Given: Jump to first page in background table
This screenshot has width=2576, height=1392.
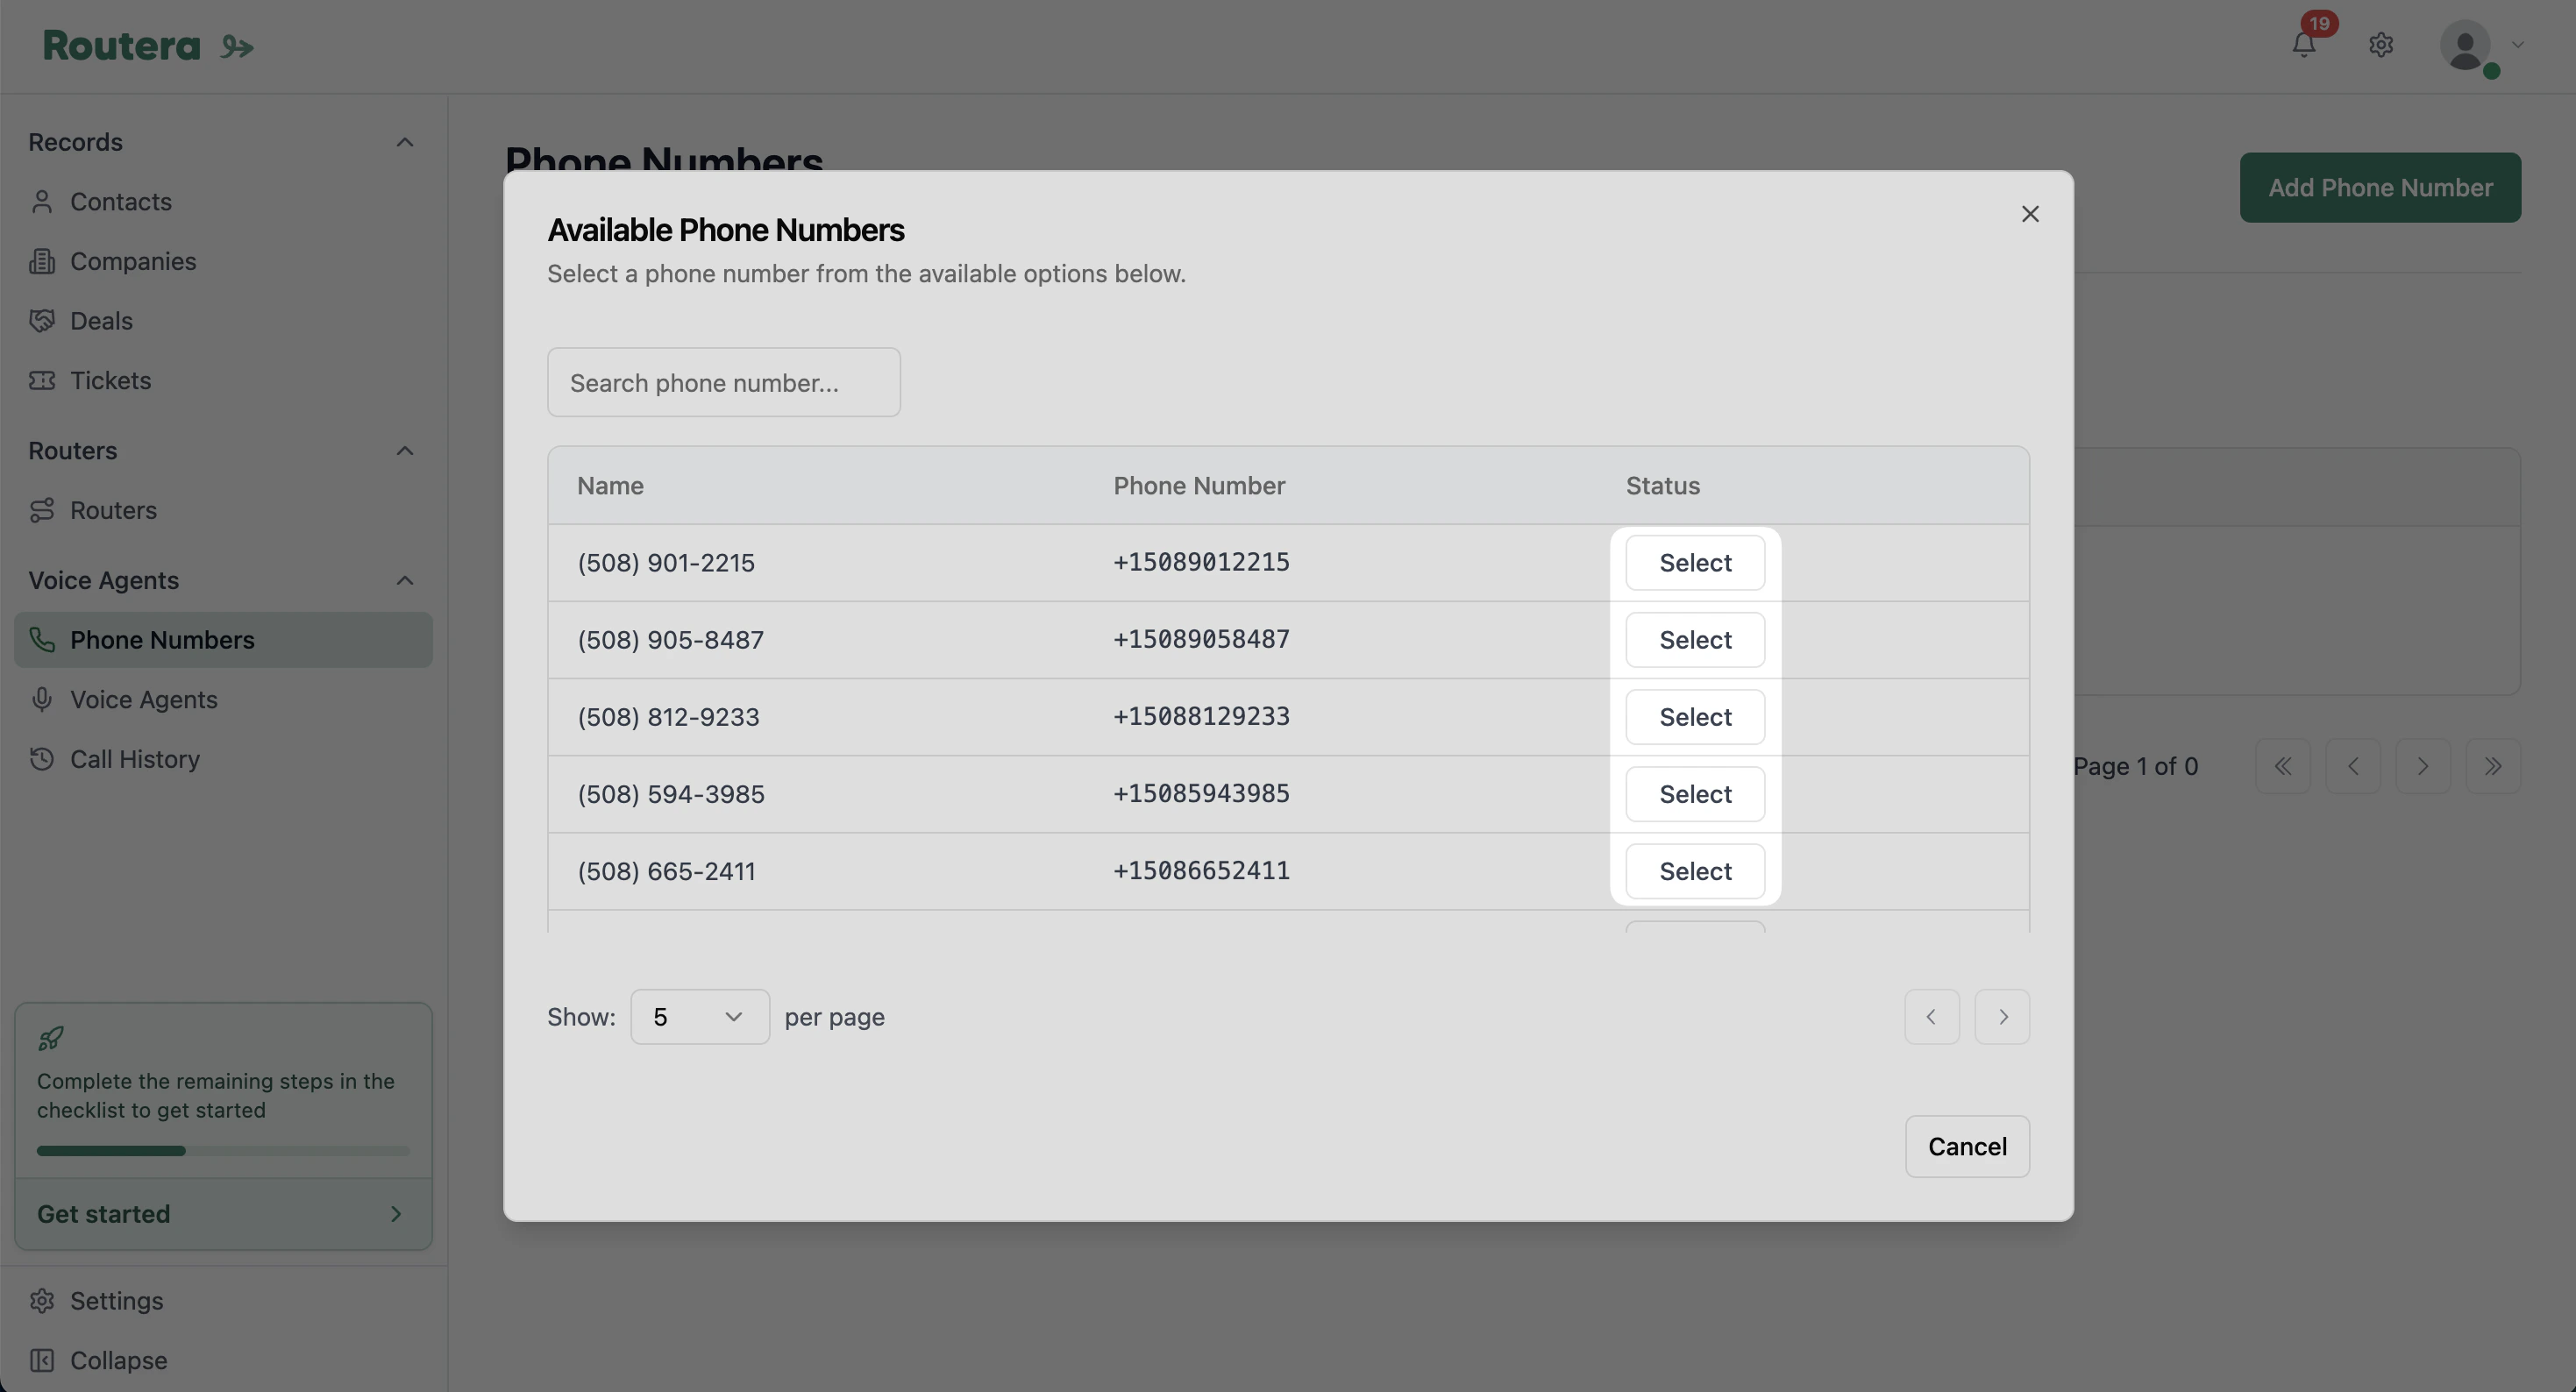Looking at the screenshot, I should pyautogui.click(x=2283, y=767).
